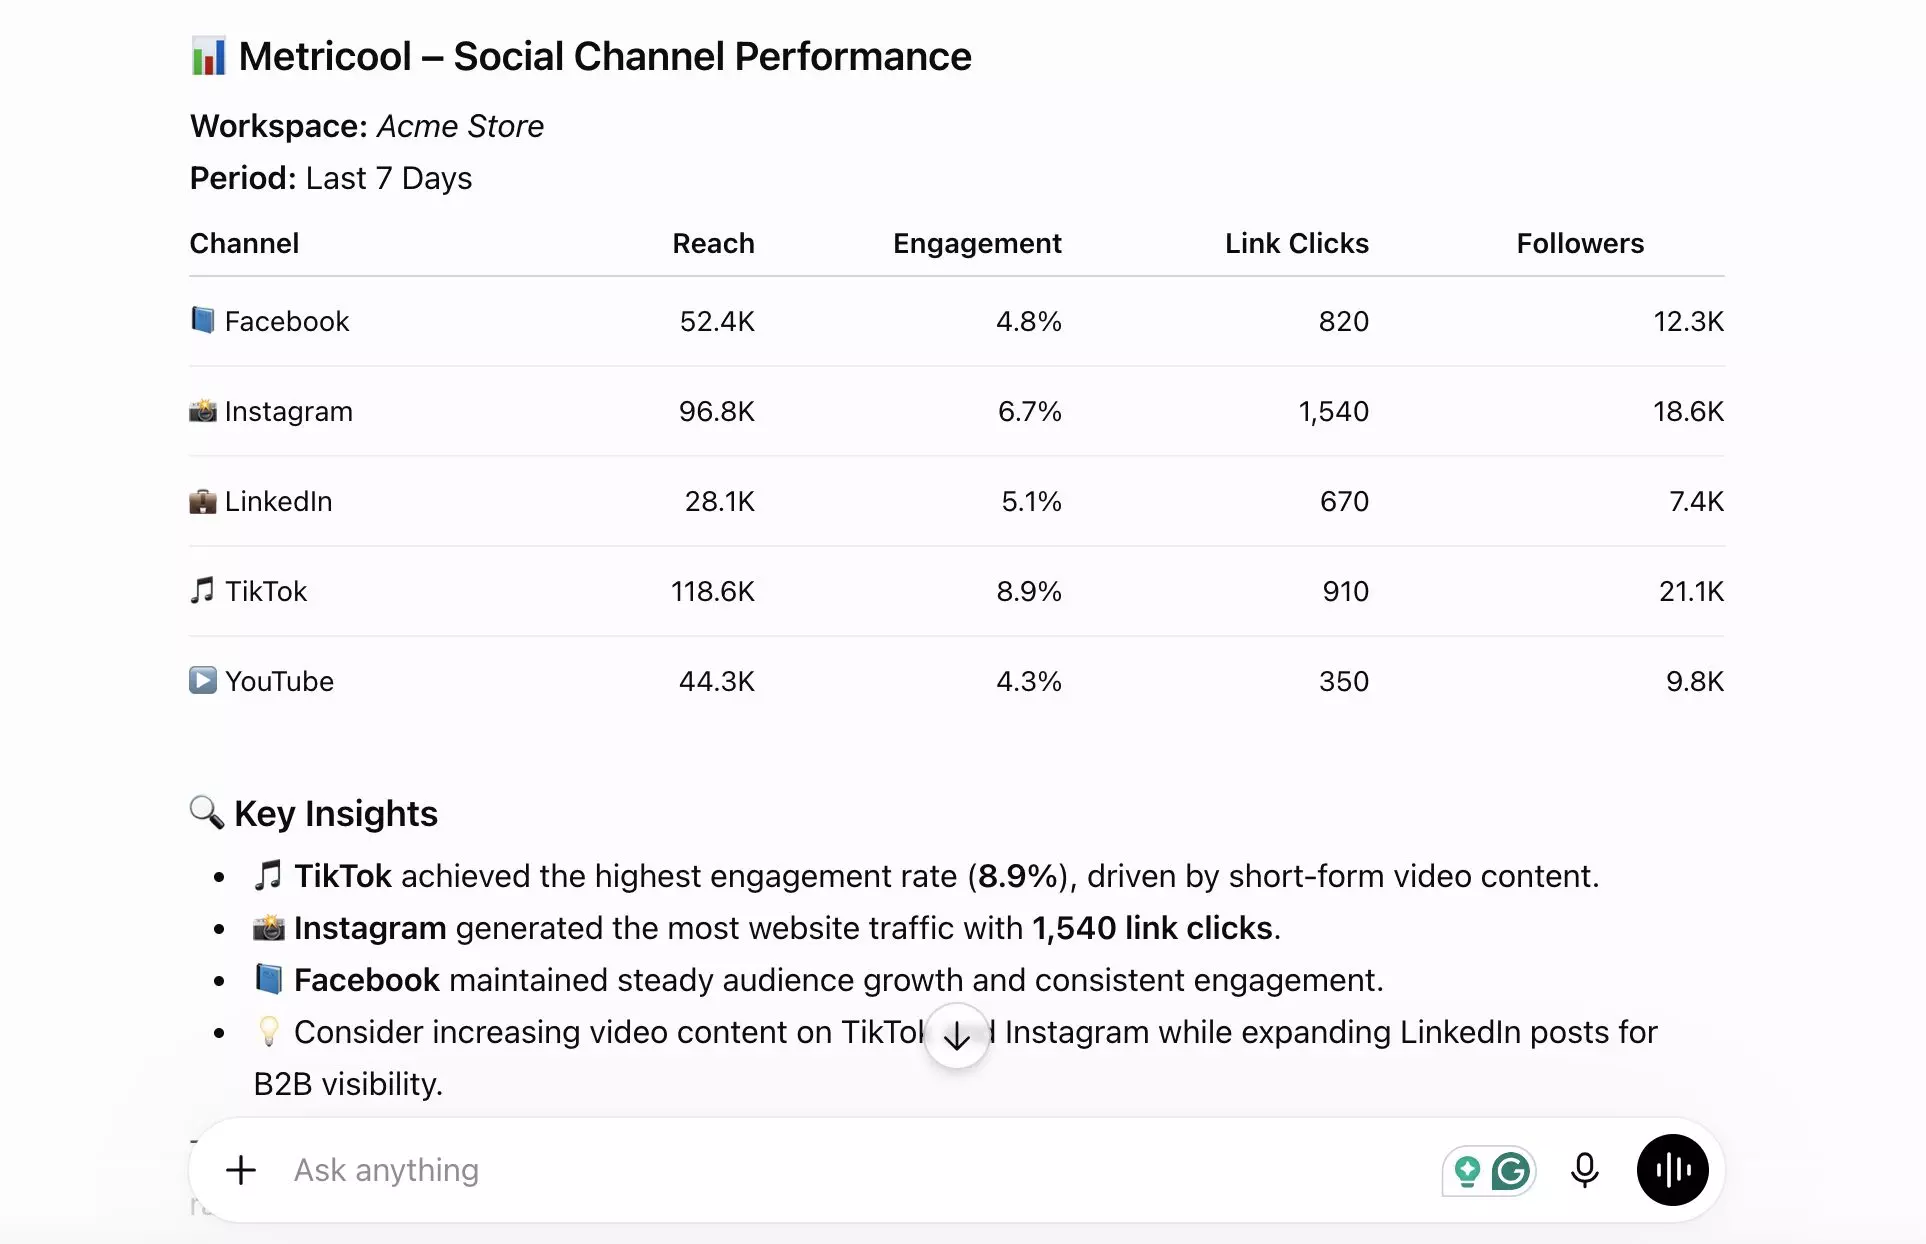Click YouTube link clicks value 350
The height and width of the screenshot is (1244, 1926).
[1344, 681]
